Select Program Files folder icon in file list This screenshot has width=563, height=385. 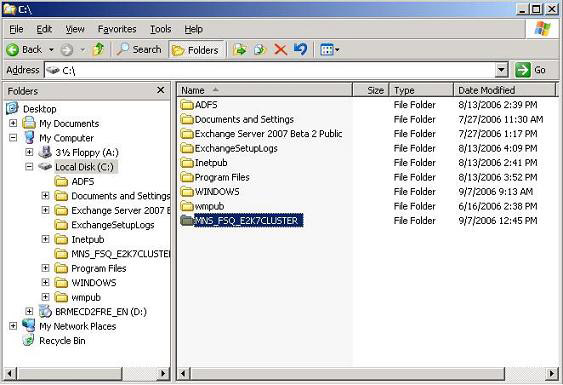point(187,177)
